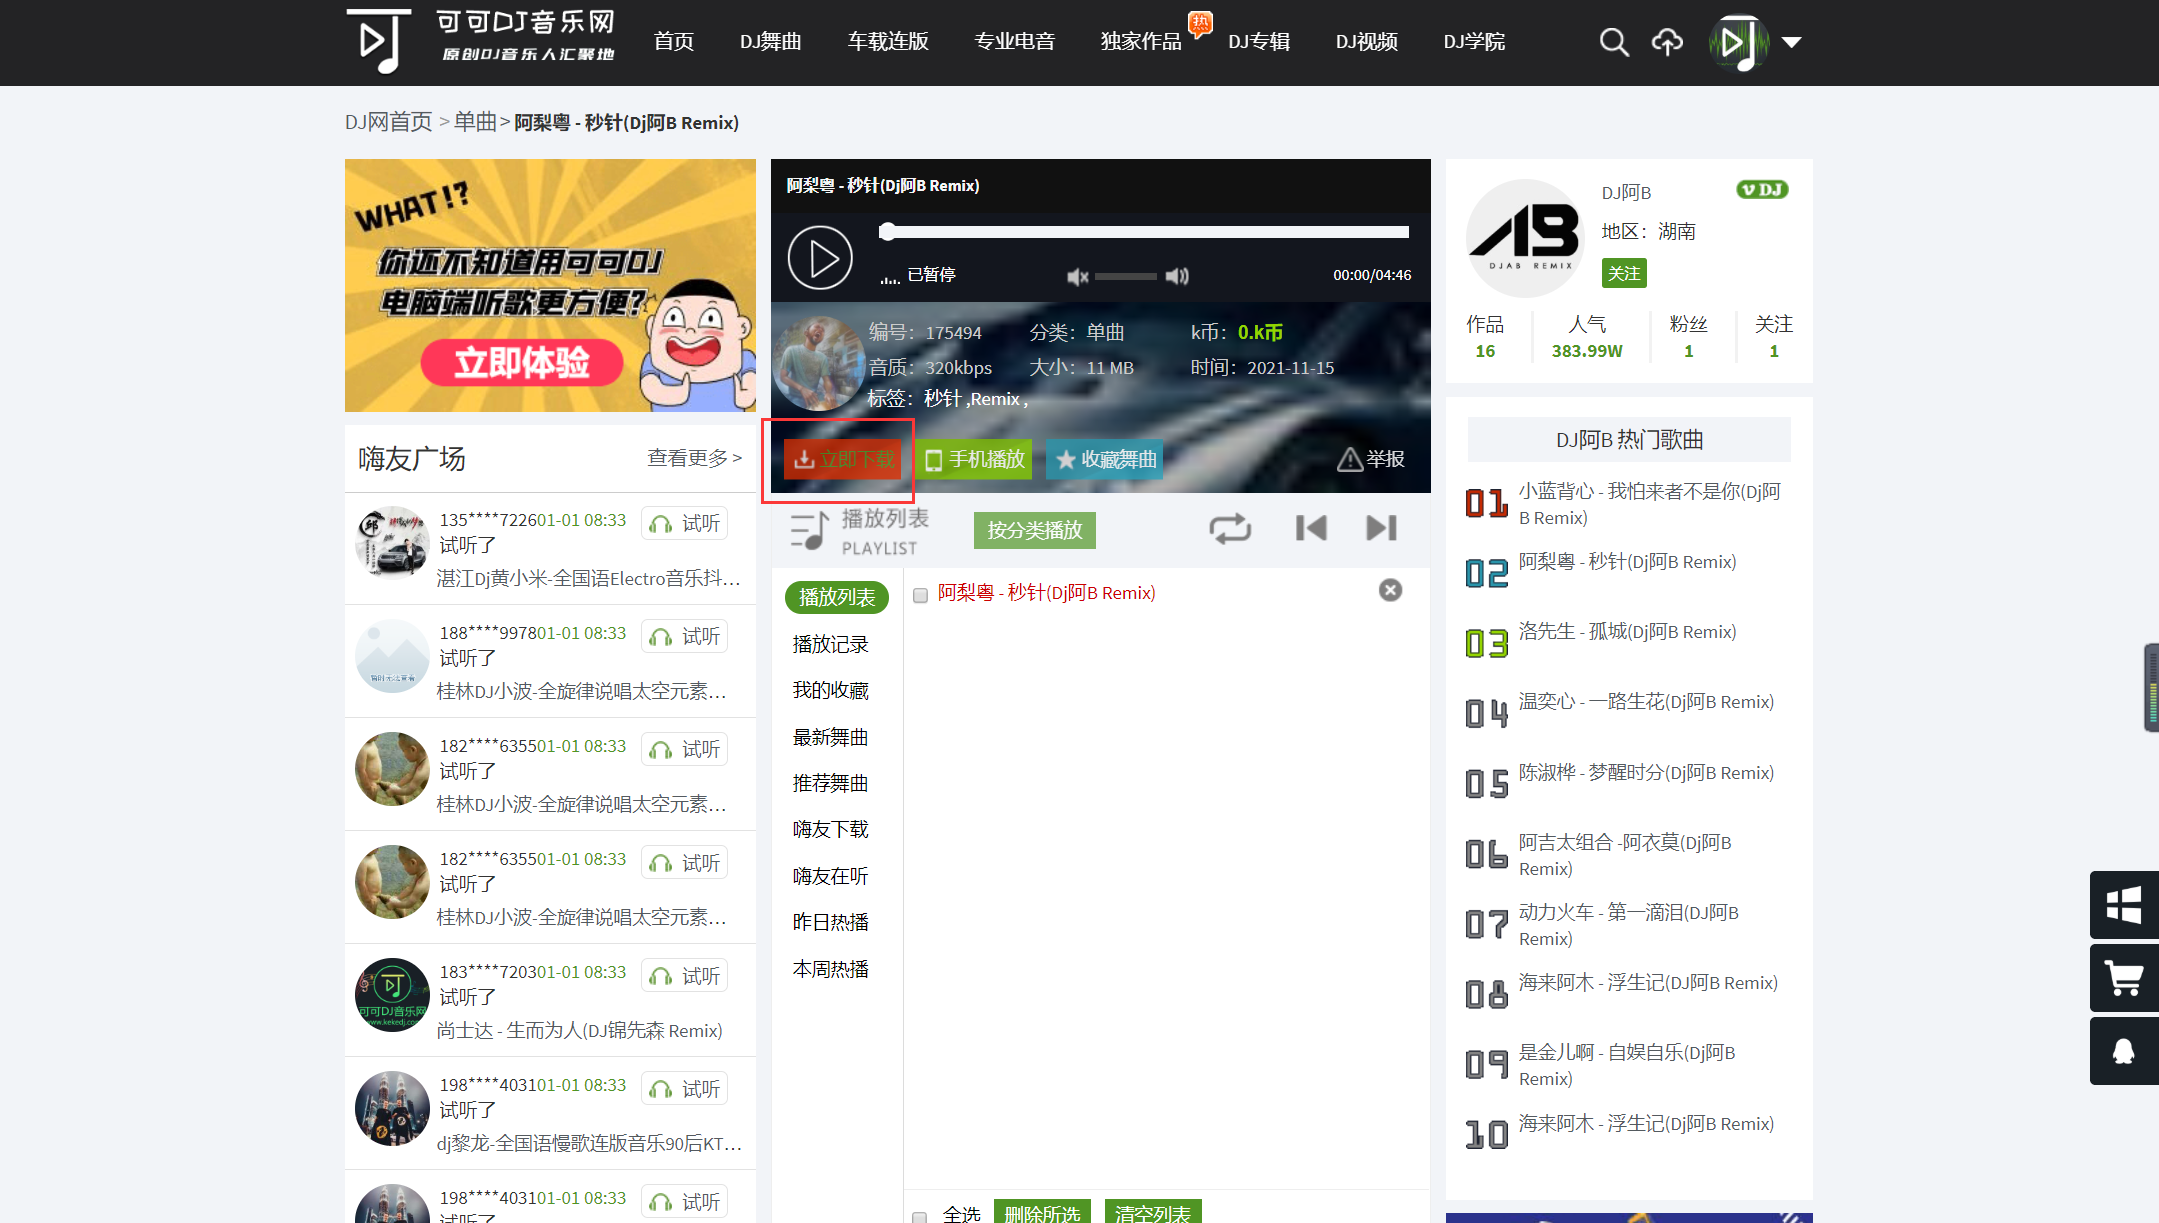Select the 播放列表 tab

837,597
